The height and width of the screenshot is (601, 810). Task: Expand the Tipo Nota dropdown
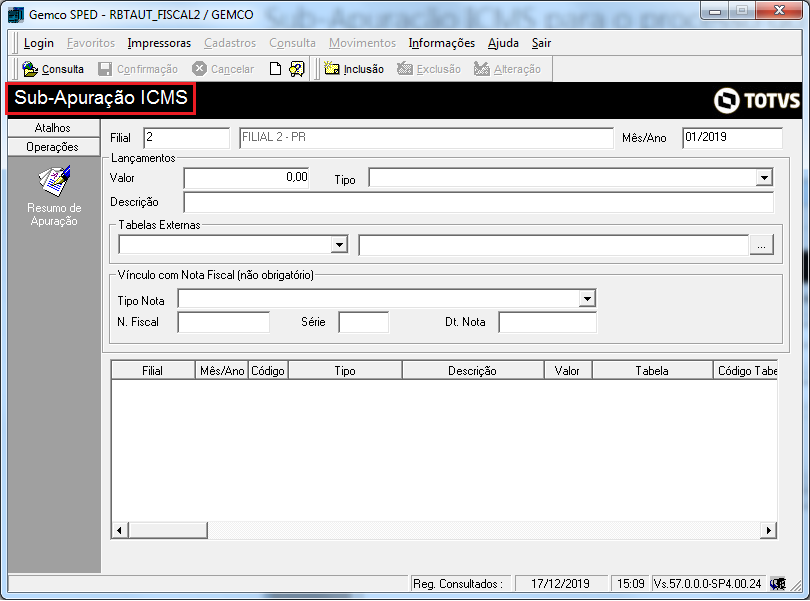[587, 298]
